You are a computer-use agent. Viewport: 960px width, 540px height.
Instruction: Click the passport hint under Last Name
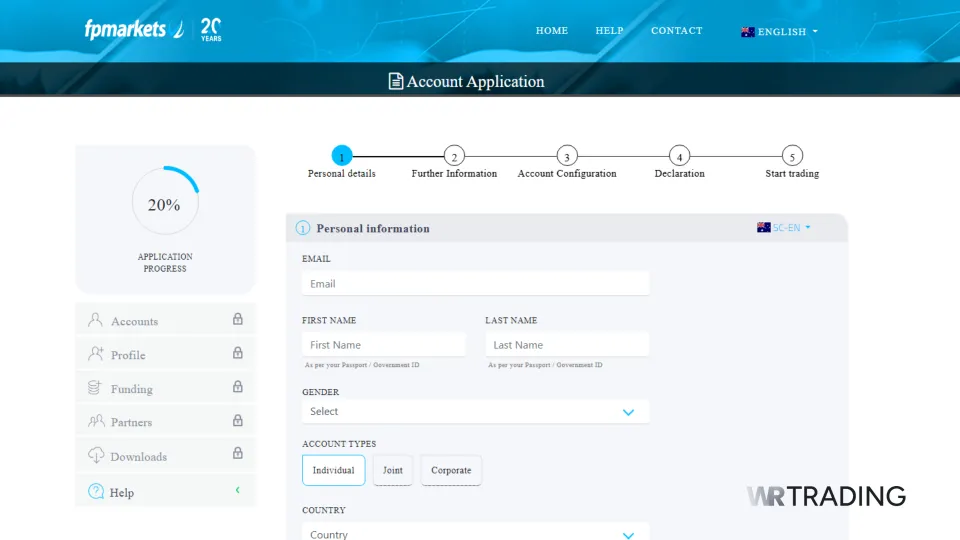(x=545, y=365)
